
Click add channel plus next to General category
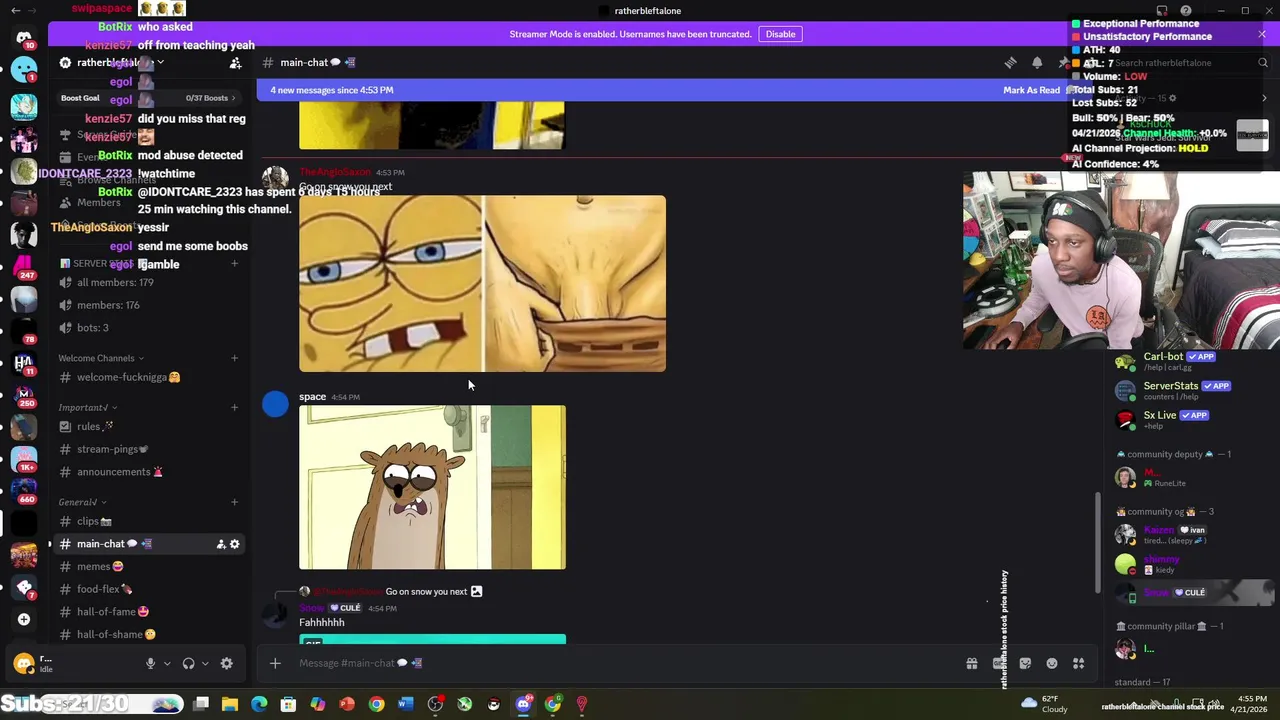coord(235,502)
